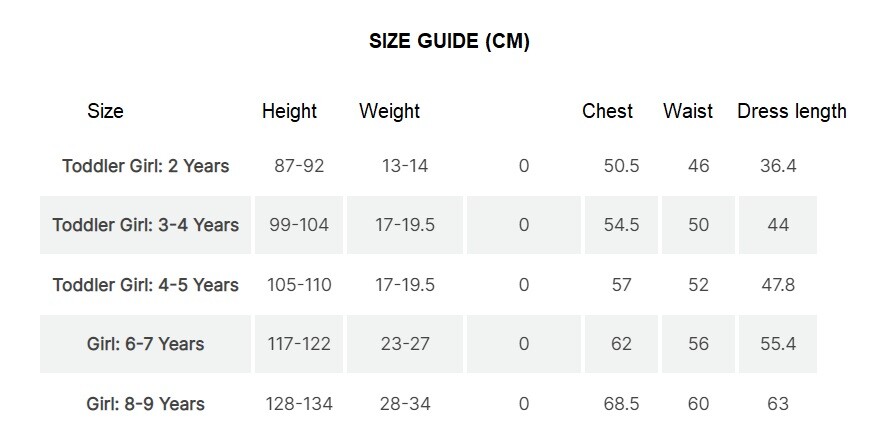Click the 87-92 height cell
The image size is (887, 424).
point(299,166)
